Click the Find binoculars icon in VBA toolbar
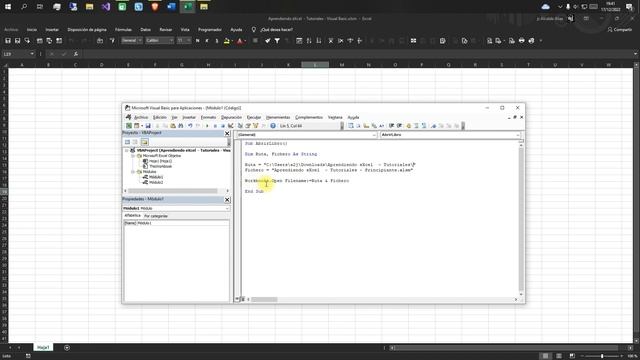This screenshot has height=360, width=640. (x=181, y=126)
